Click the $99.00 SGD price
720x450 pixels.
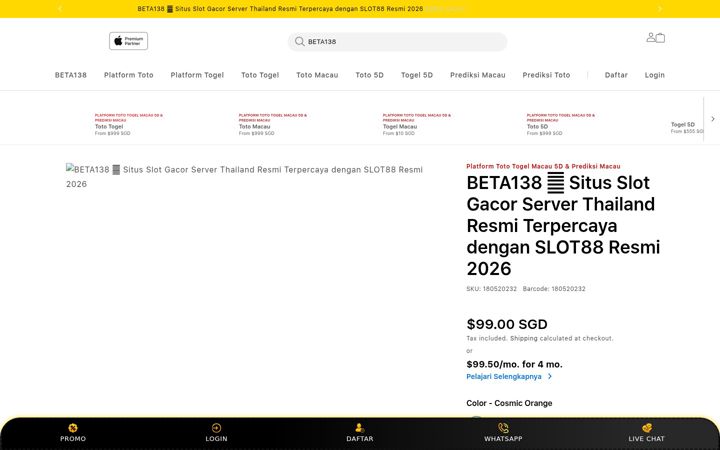click(x=507, y=324)
